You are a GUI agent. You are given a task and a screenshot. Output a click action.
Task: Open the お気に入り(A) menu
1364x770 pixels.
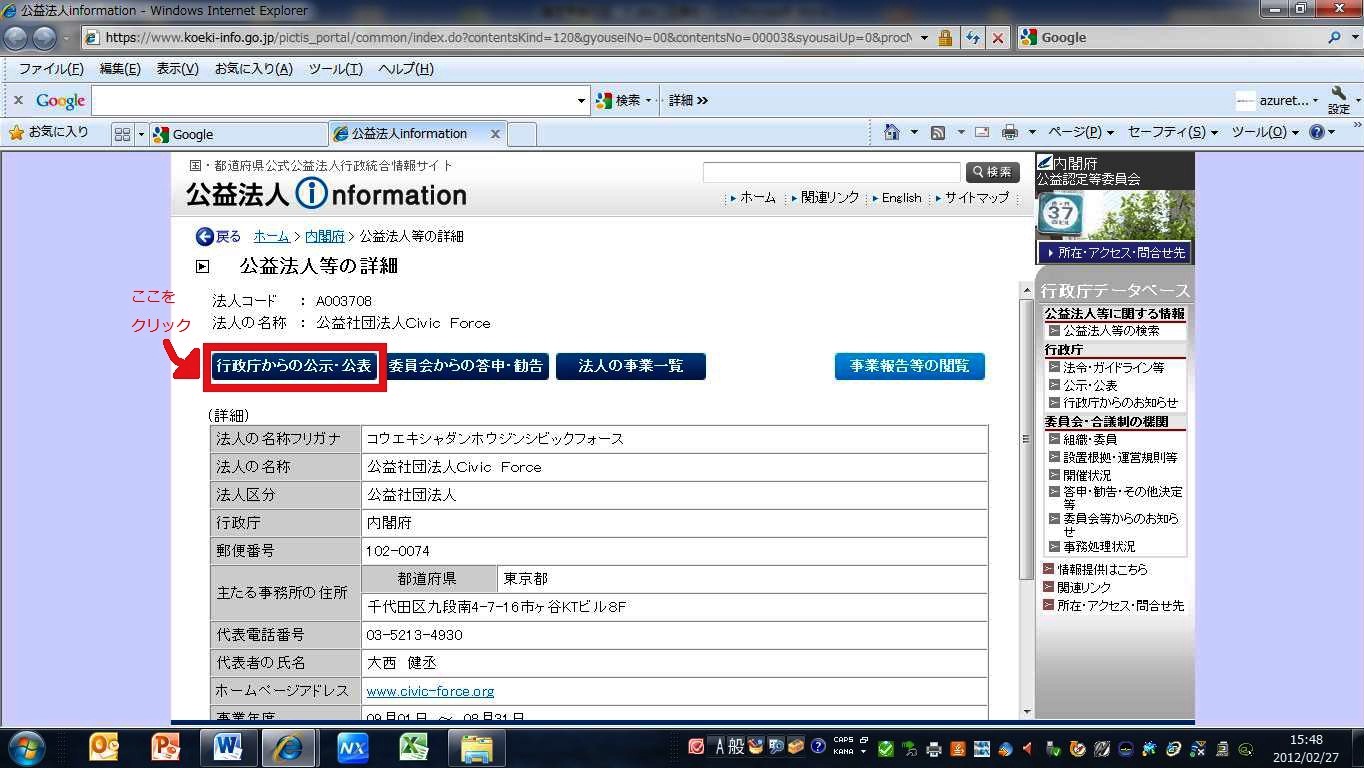254,69
